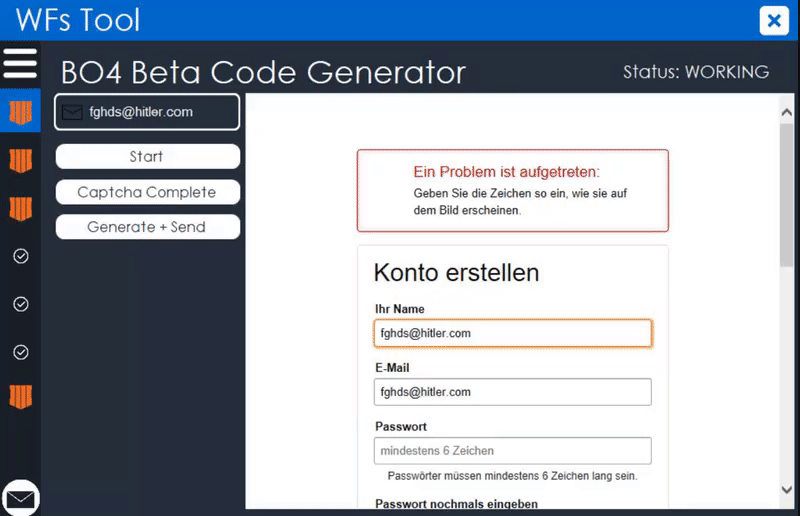Open the mail icon at sidebar bottom

[x=20, y=498]
